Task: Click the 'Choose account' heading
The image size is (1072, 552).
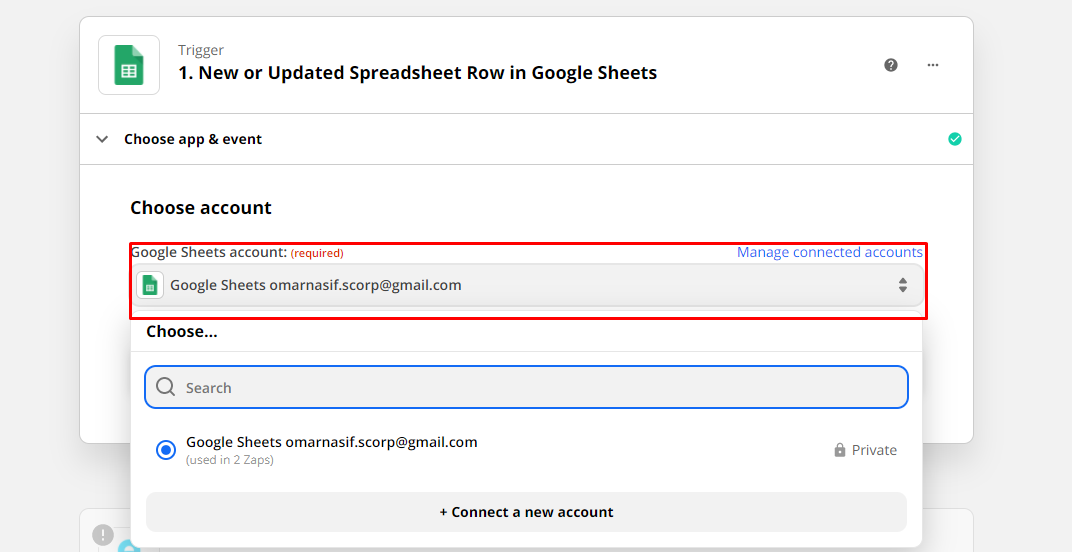Action: pyautogui.click(x=201, y=208)
